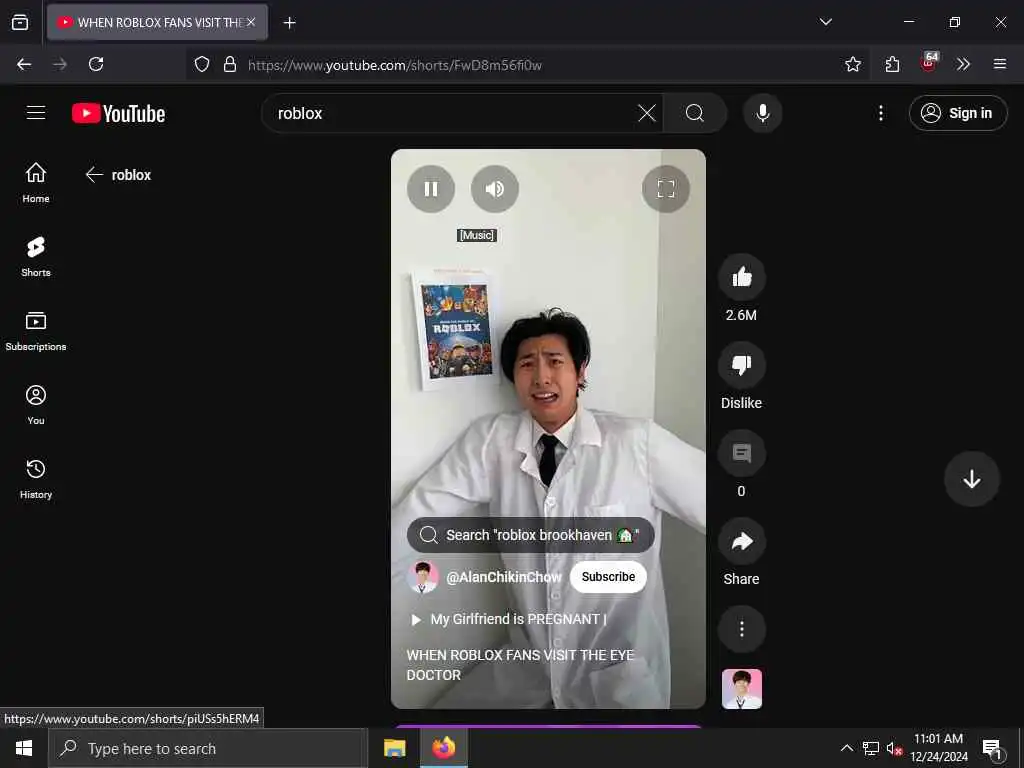This screenshot has width=1024, height=768.
Task: Open Shorts in the sidebar
Action: pyautogui.click(x=36, y=257)
